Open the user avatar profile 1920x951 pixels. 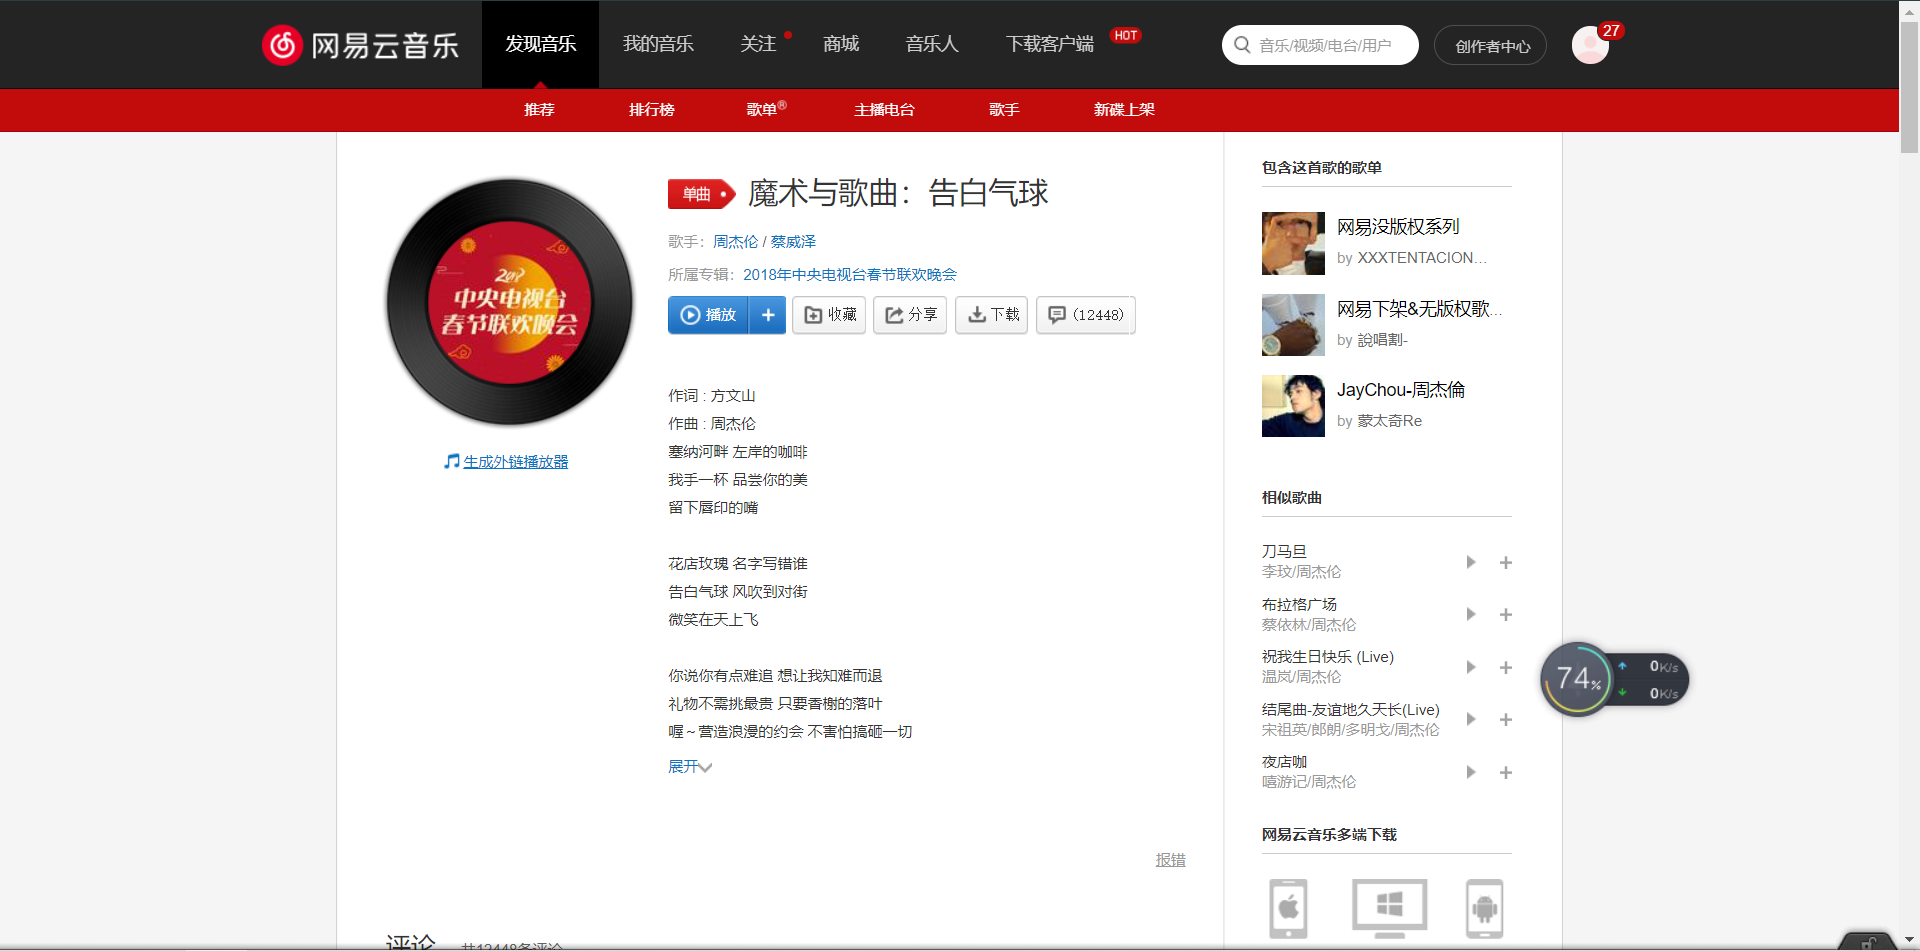click(x=1590, y=45)
